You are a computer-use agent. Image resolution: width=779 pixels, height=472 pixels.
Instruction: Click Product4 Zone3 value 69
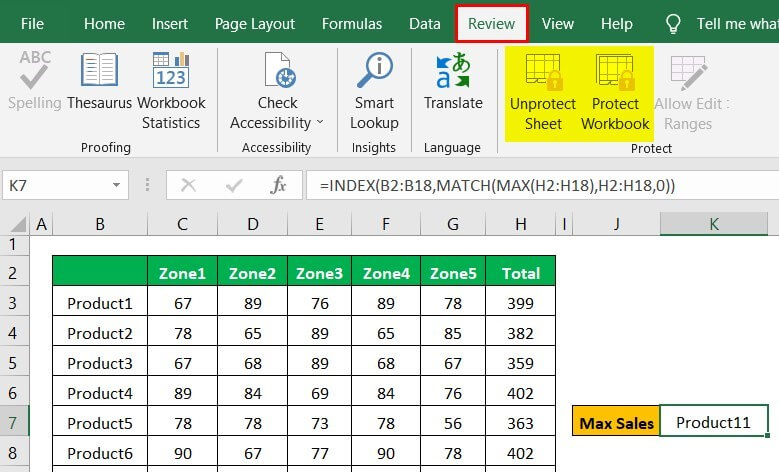[x=319, y=392]
